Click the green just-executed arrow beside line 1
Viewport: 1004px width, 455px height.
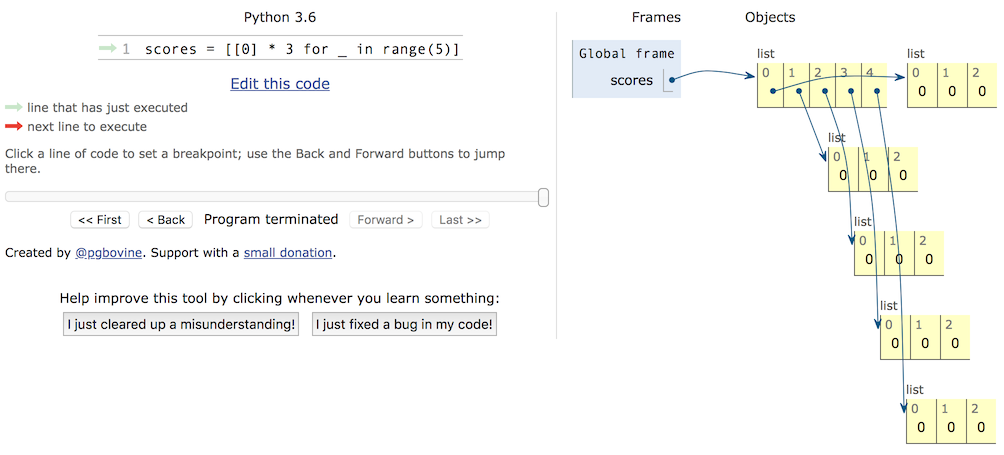[x=108, y=49]
